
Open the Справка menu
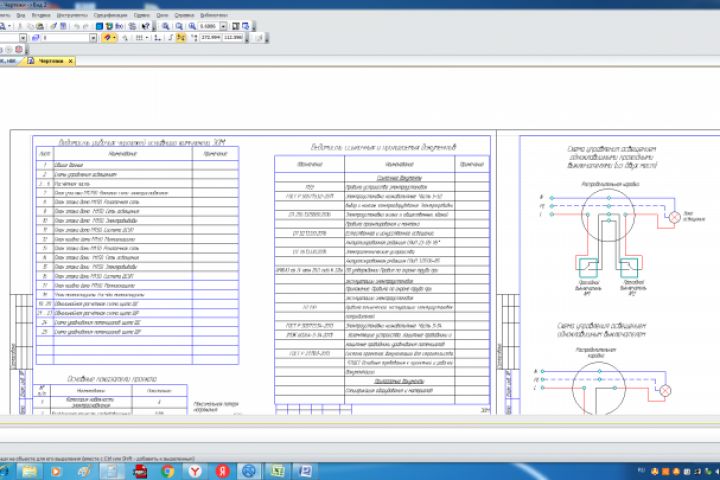tap(184, 15)
